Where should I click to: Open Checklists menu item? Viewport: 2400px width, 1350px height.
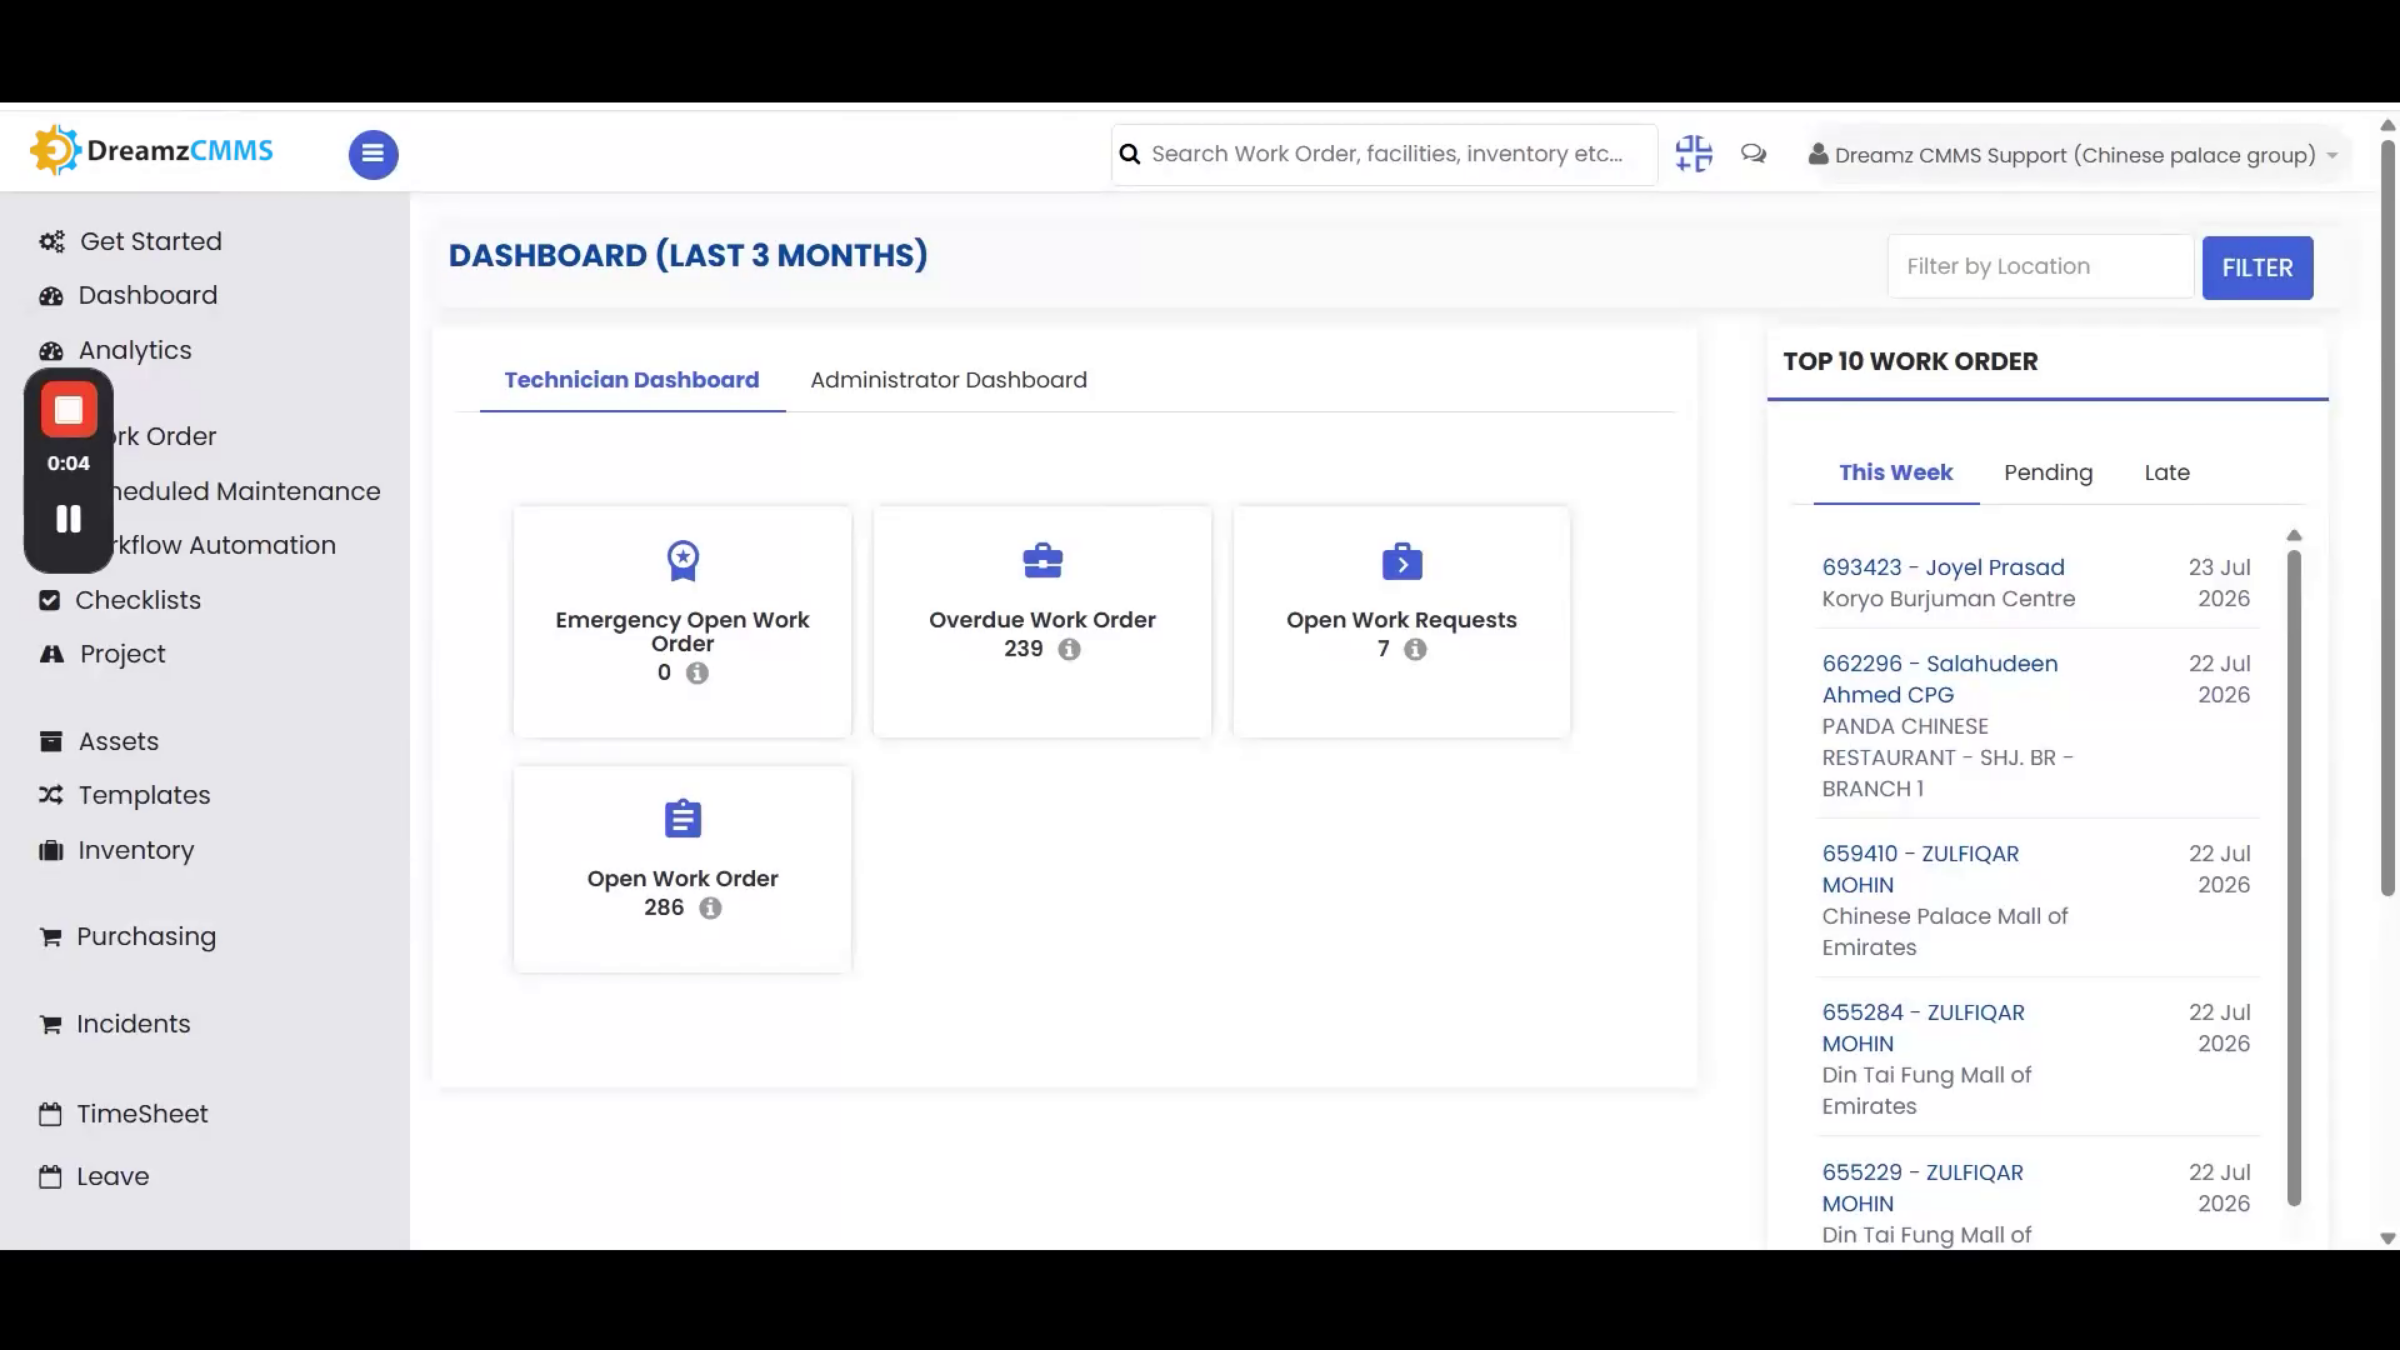[138, 600]
